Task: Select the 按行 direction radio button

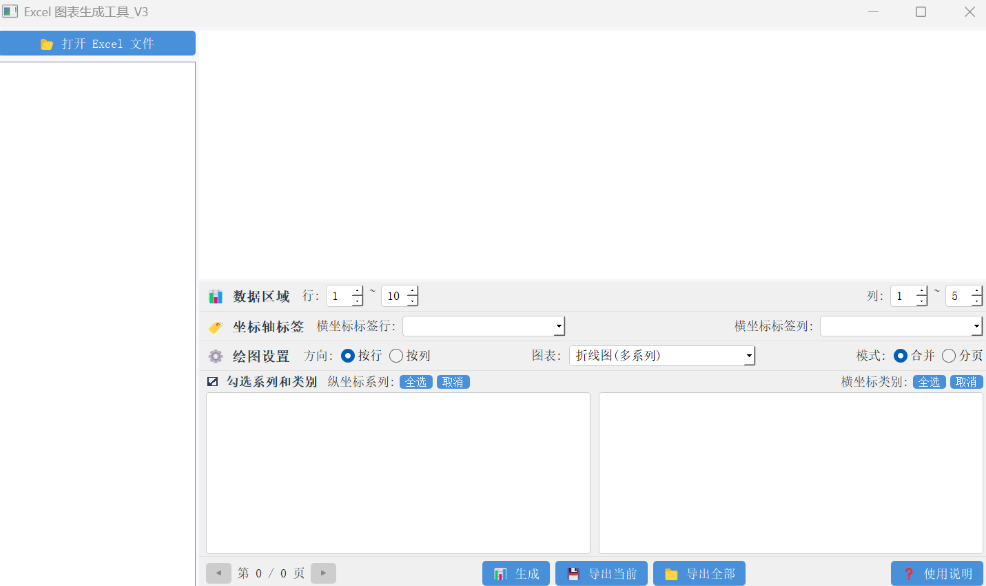Action: click(347, 356)
